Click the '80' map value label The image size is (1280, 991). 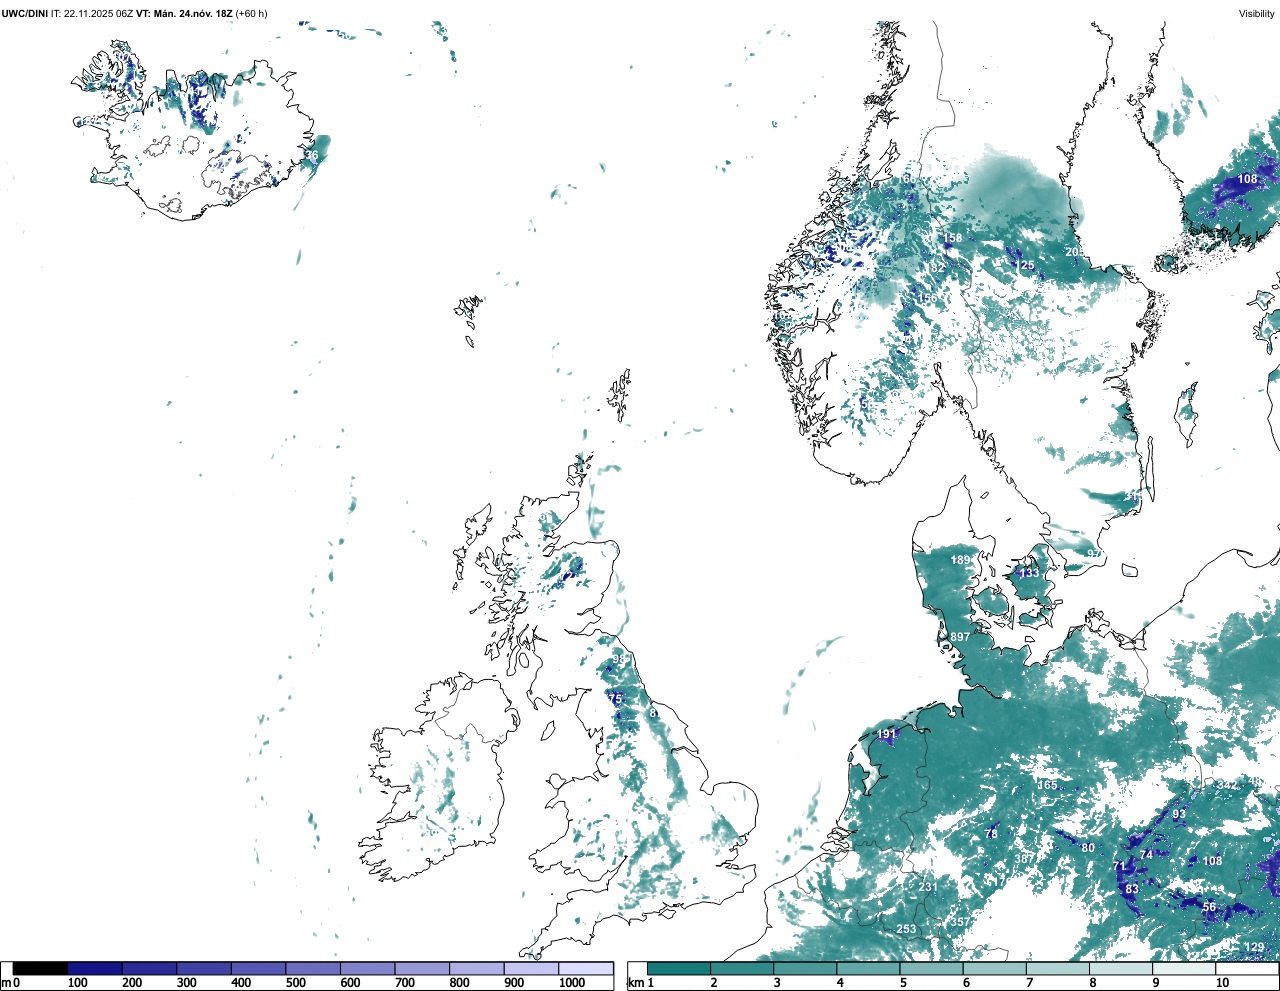1088,848
